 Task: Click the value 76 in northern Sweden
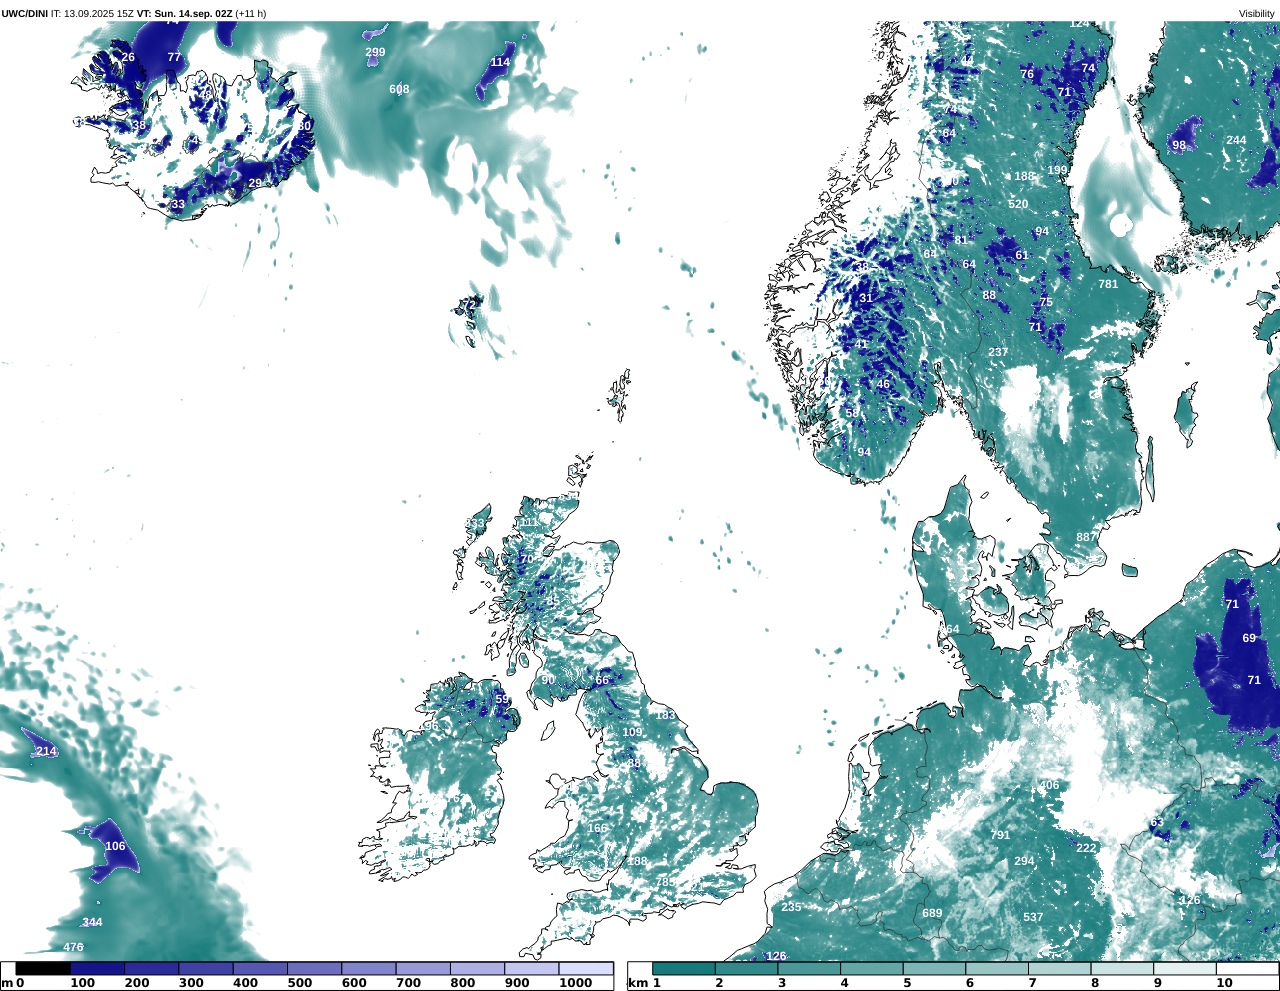(1027, 75)
